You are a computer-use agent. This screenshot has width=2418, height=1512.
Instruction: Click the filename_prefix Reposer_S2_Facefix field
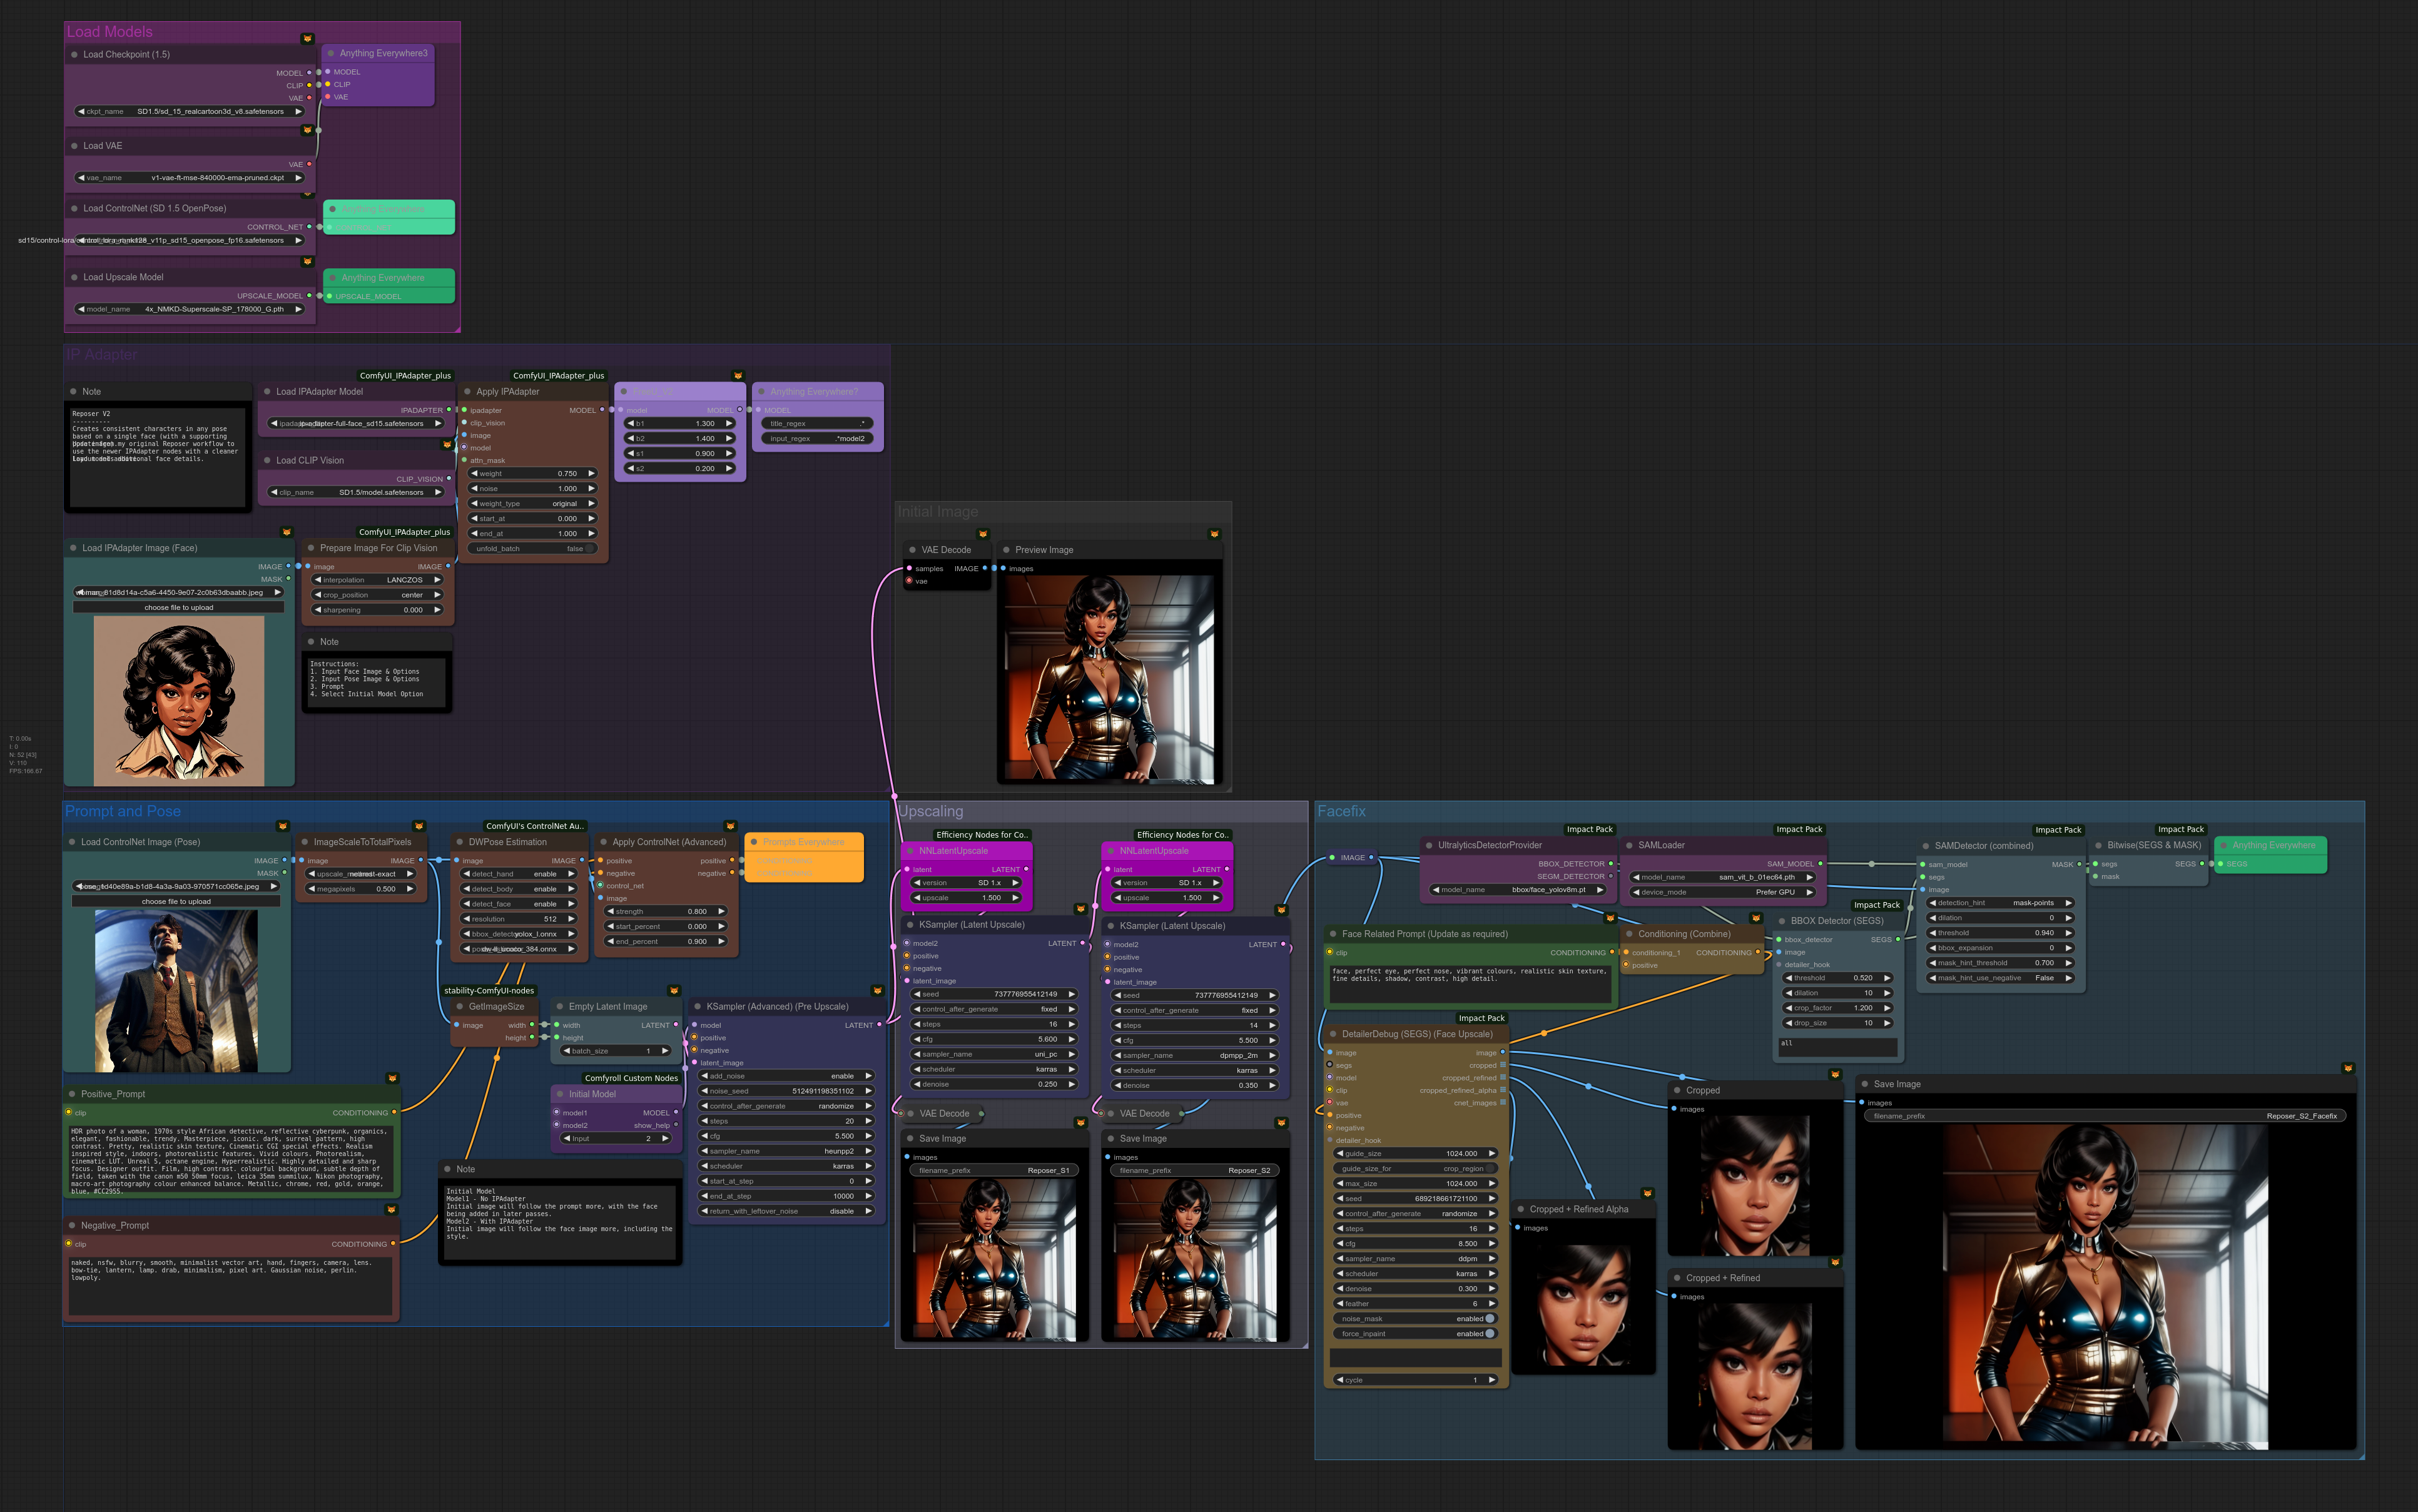pyautogui.click(x=2104, y=1116)
